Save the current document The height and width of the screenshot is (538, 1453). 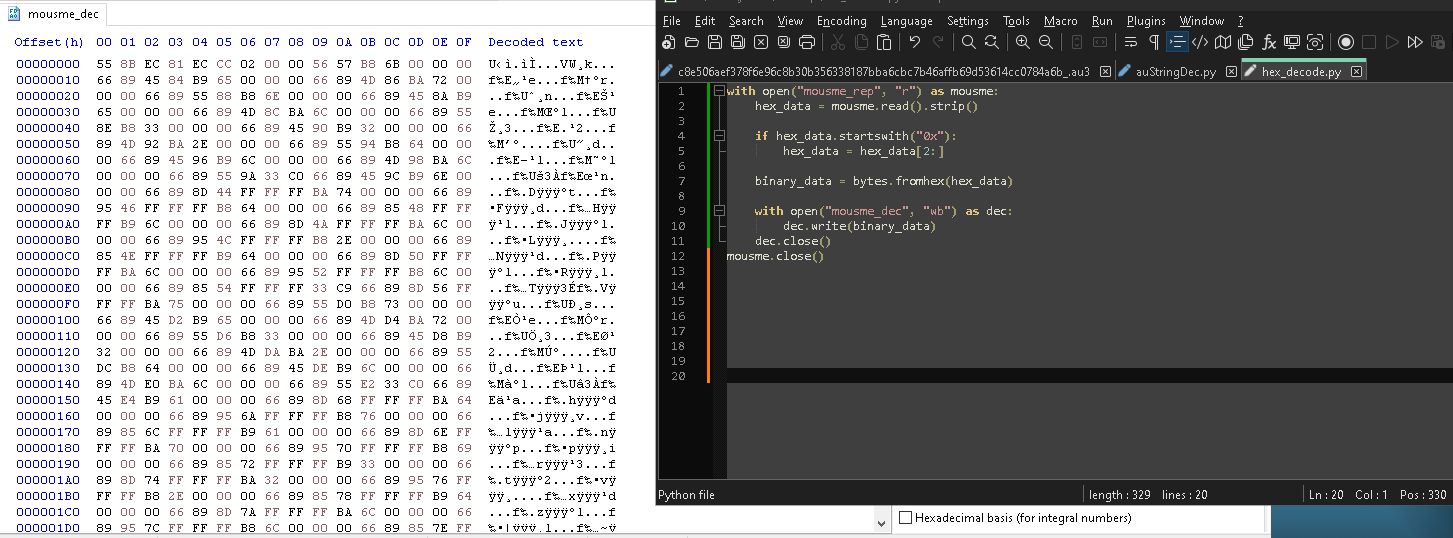pos(714,42)
